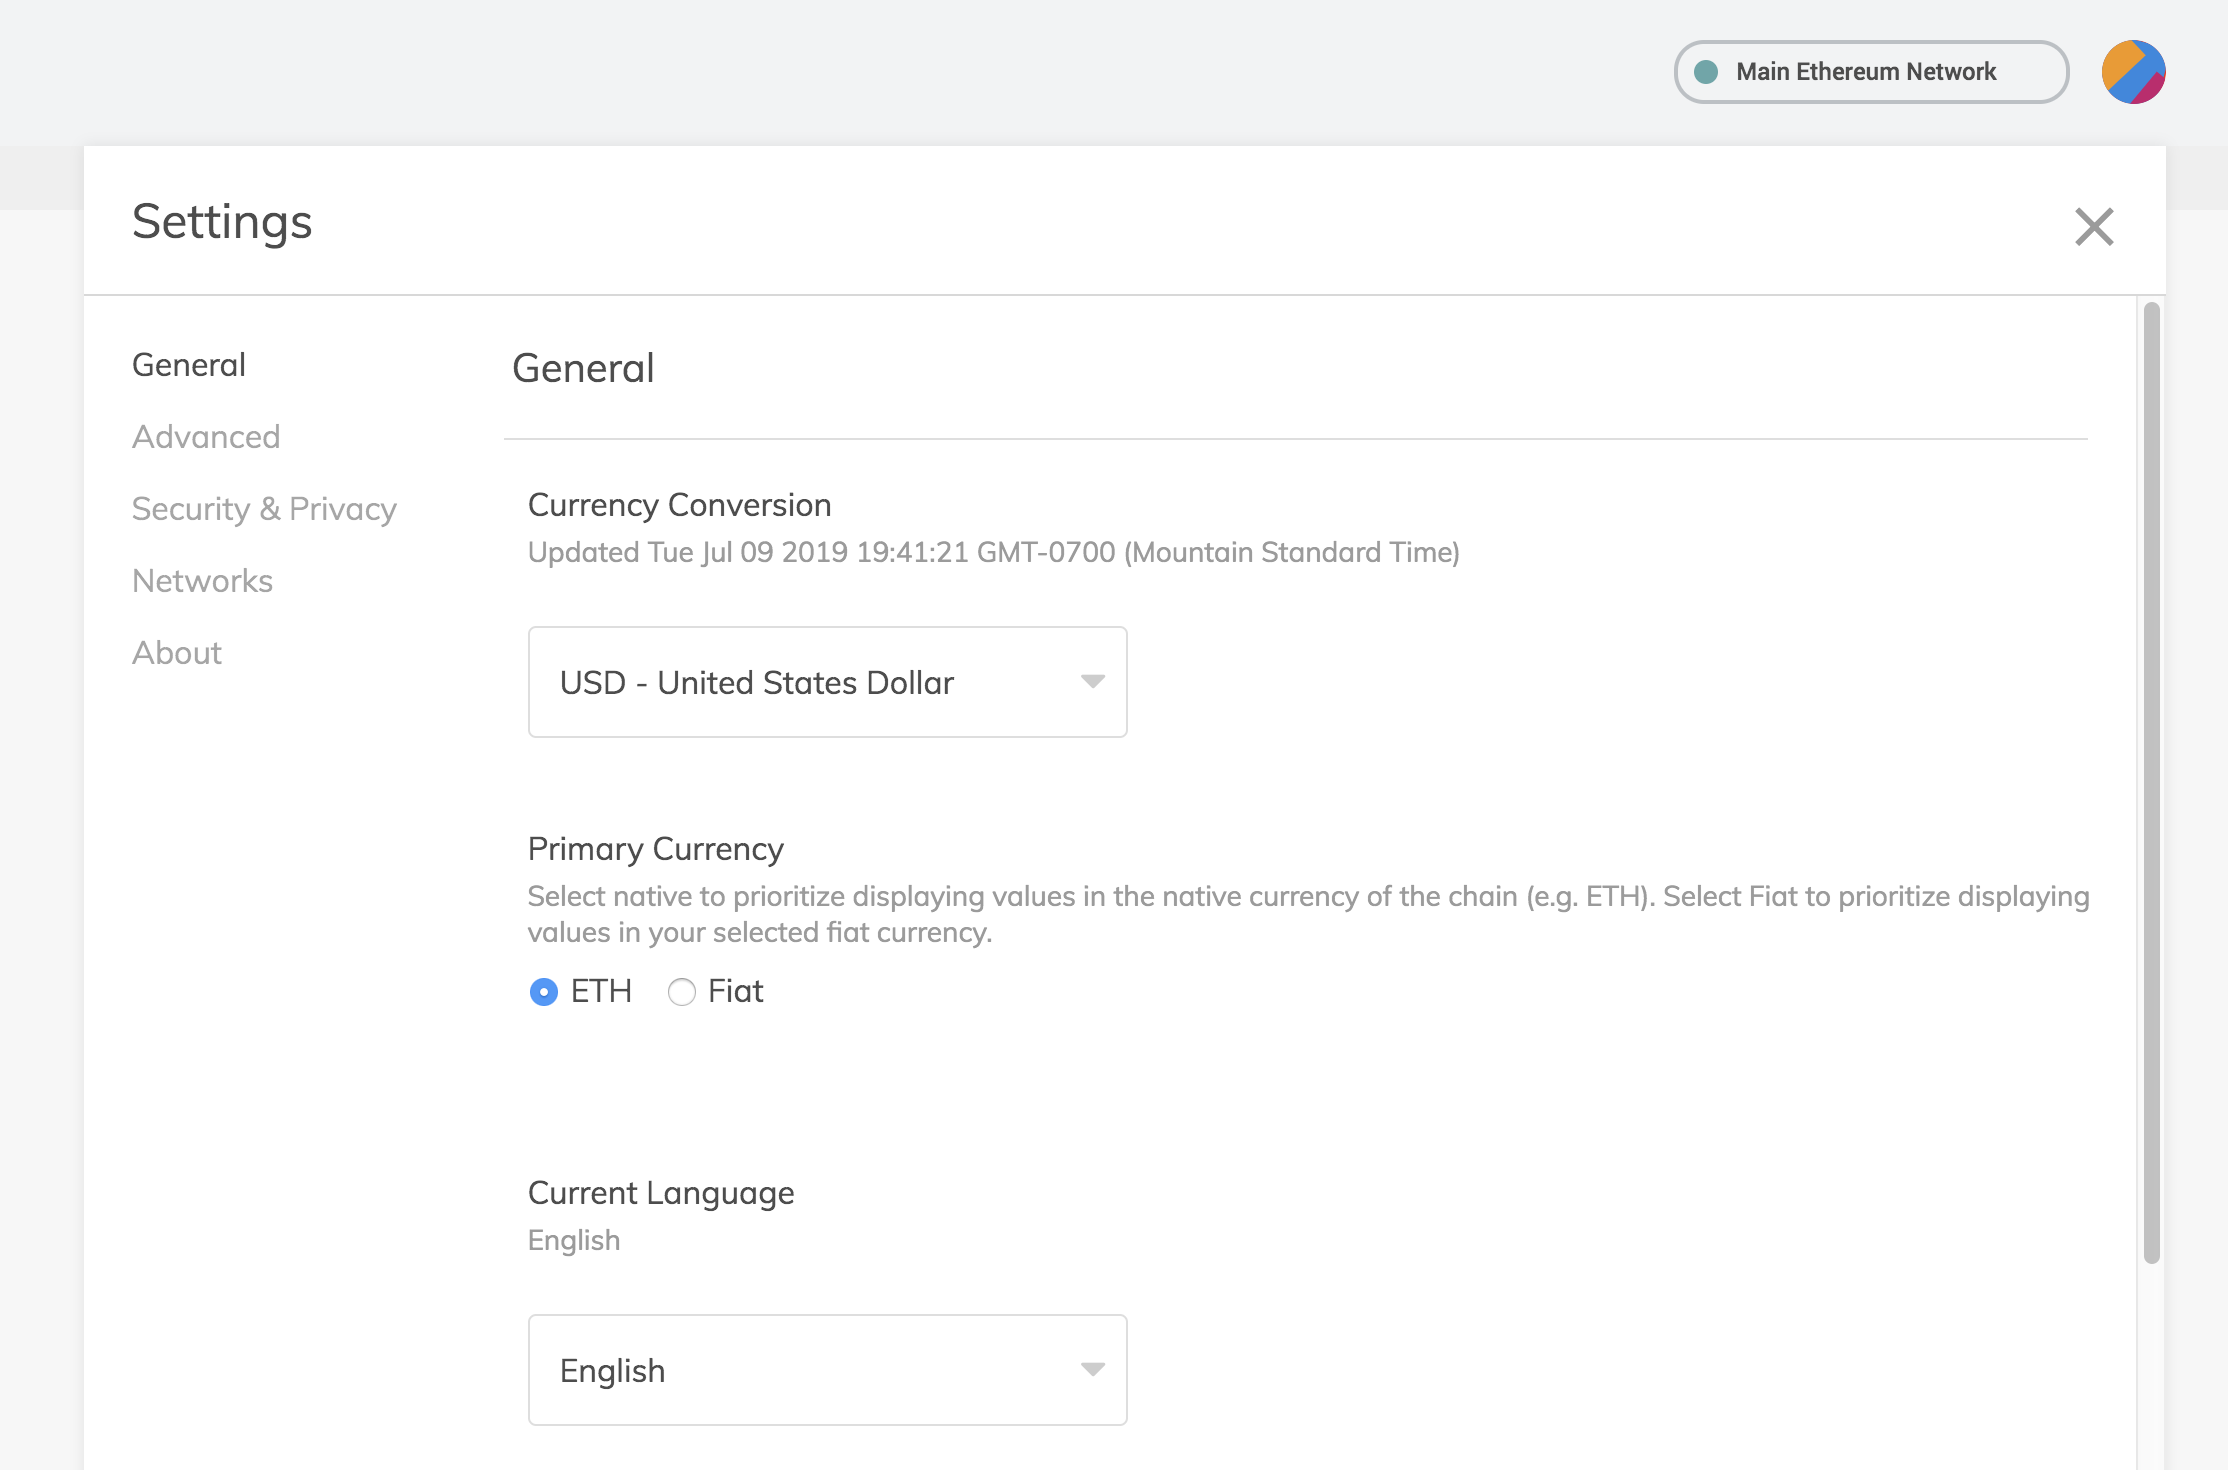Click the currency dropdown arrow icon
The height and width of the screenshot is (1470, 2228).
1092,681
